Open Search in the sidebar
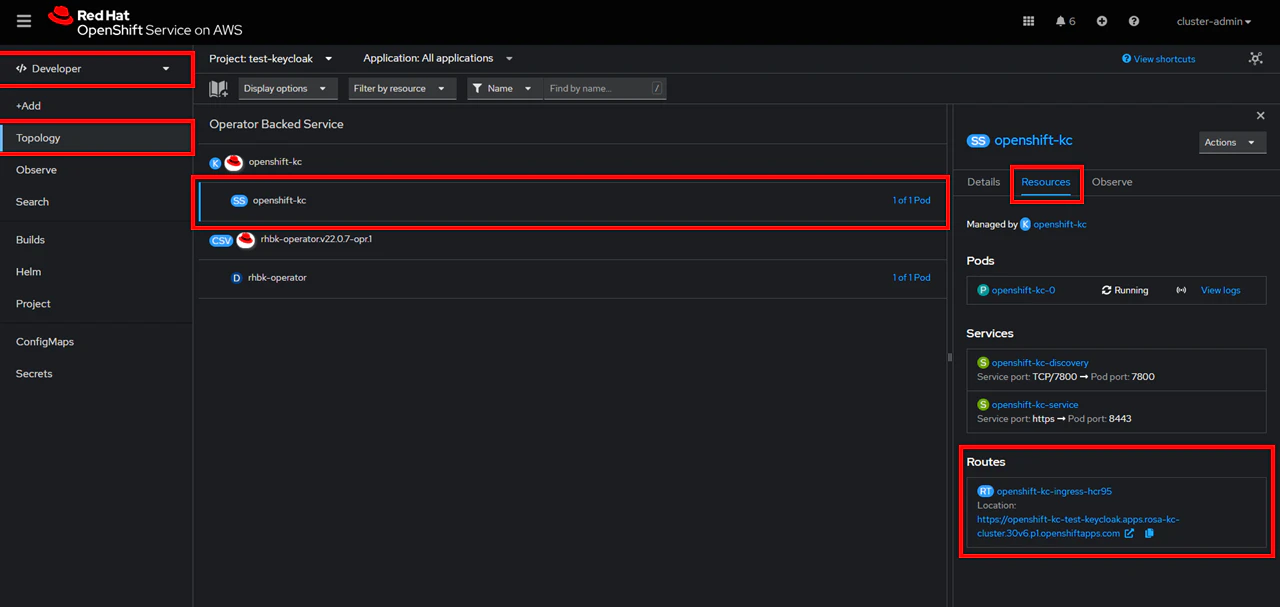 tap(96, 202)
